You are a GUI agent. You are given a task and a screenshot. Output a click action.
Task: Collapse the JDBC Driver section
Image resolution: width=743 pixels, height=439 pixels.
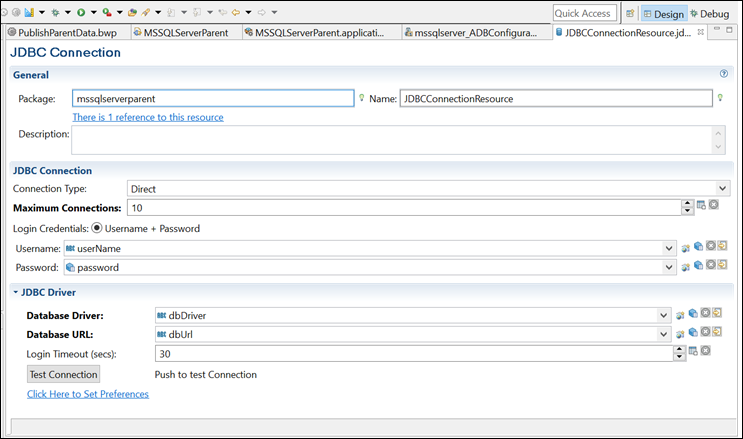pos(15,292)
